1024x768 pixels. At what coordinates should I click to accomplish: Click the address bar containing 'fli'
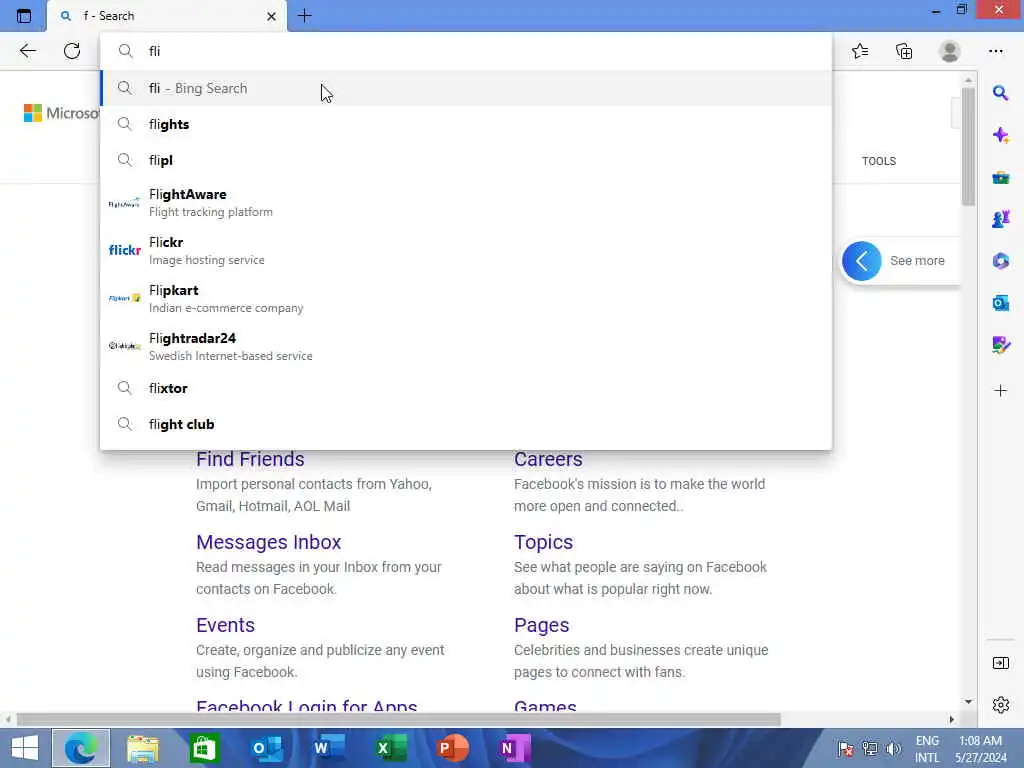pyautogui.click(x=466, y=51)
